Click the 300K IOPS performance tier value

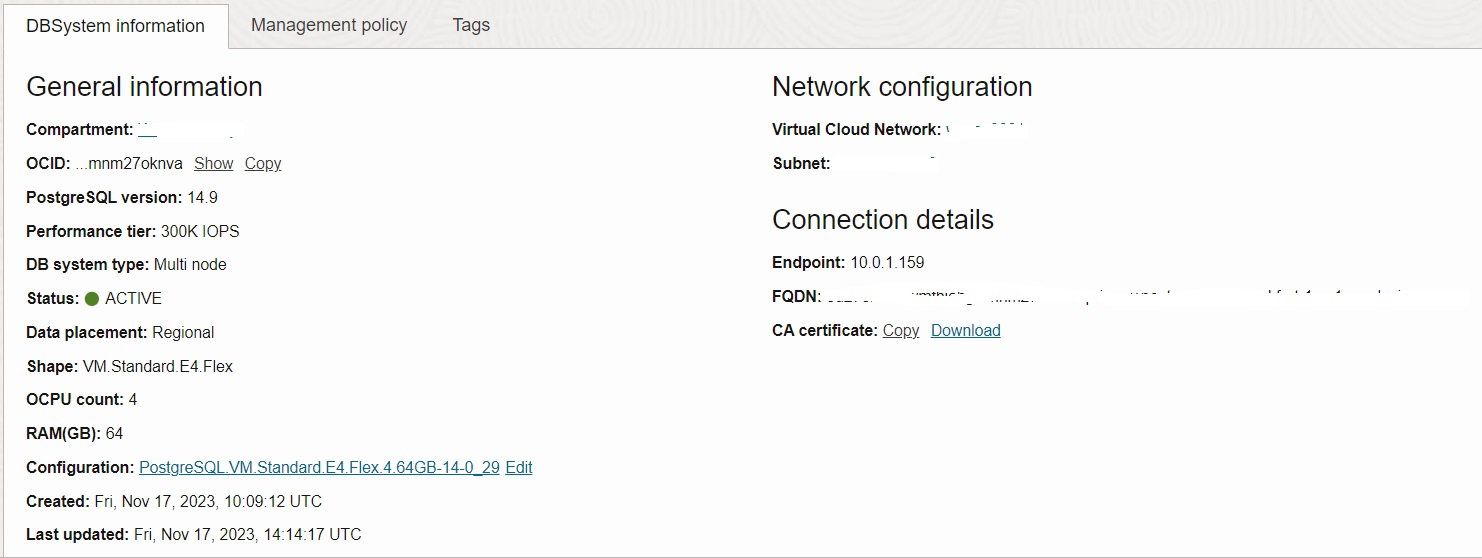(200, 232)
